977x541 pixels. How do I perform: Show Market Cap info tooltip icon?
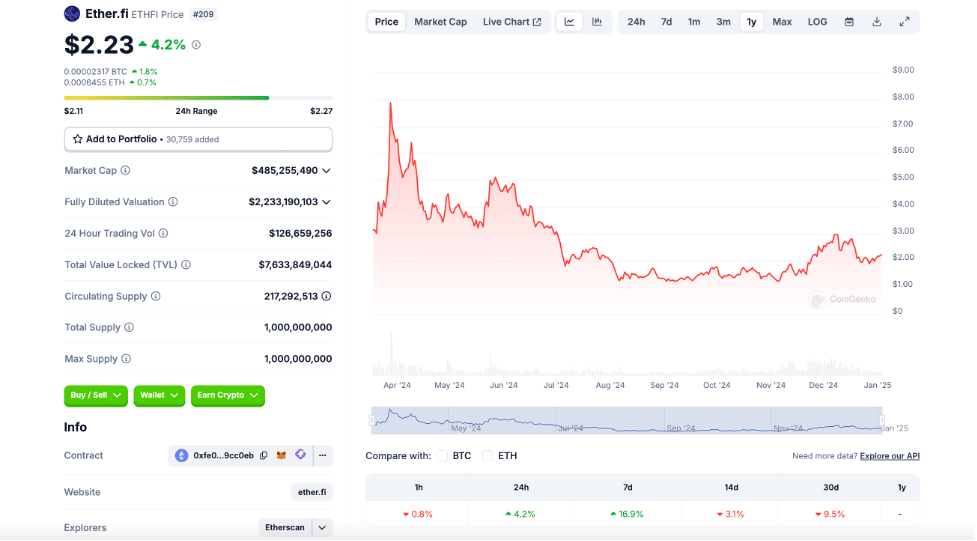click(x=125, y=170)
